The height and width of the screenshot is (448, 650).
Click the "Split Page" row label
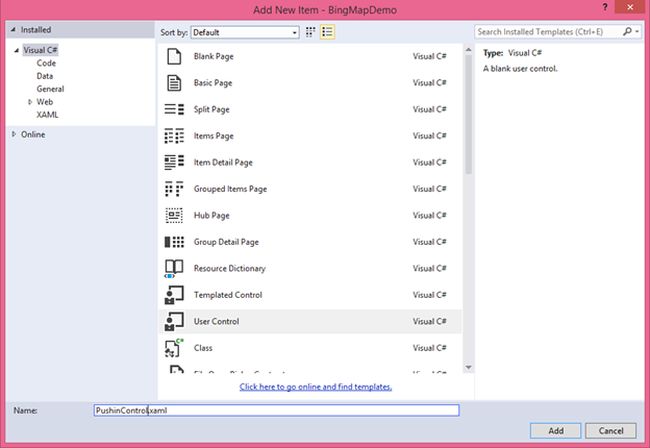[211, 109]
